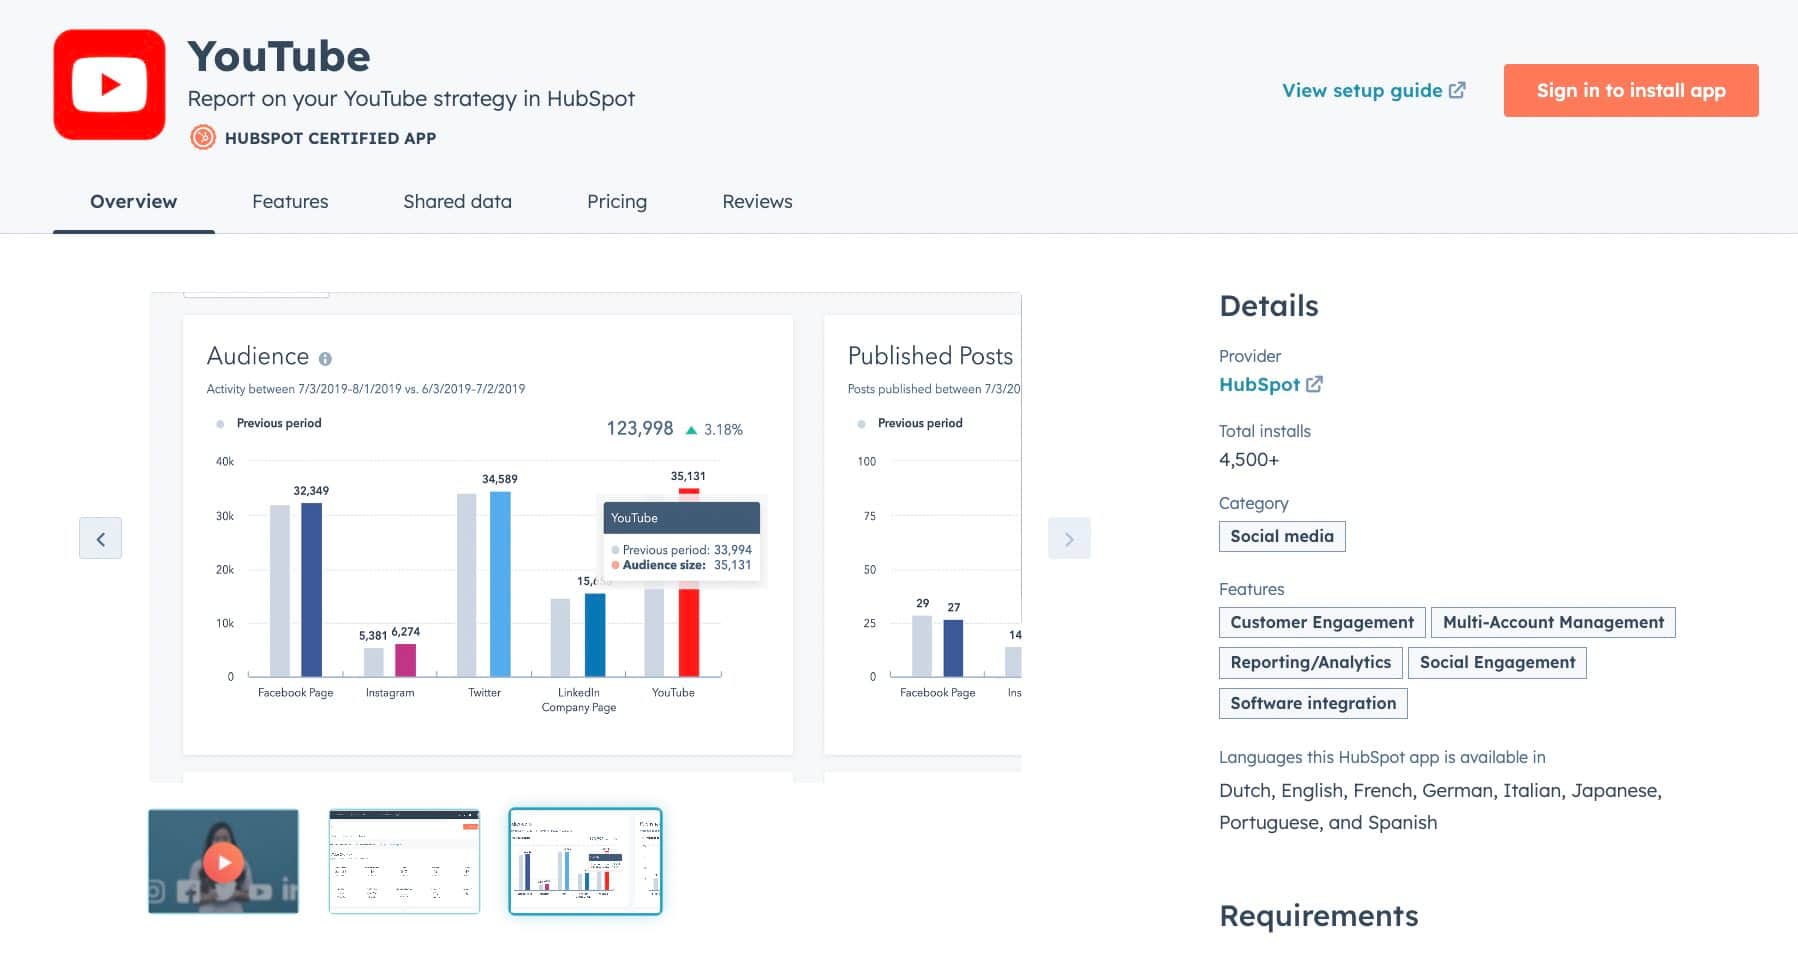
Task: Click the dark blue Facebook Page audience bar
Action: [312, 590]
